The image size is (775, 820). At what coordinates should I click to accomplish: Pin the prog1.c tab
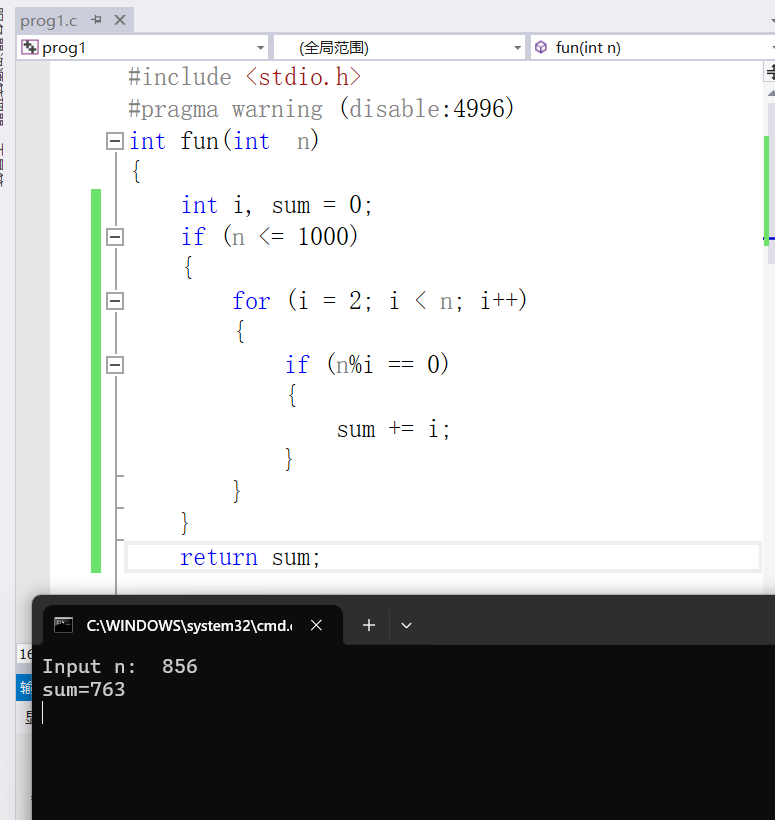point(96,20)
